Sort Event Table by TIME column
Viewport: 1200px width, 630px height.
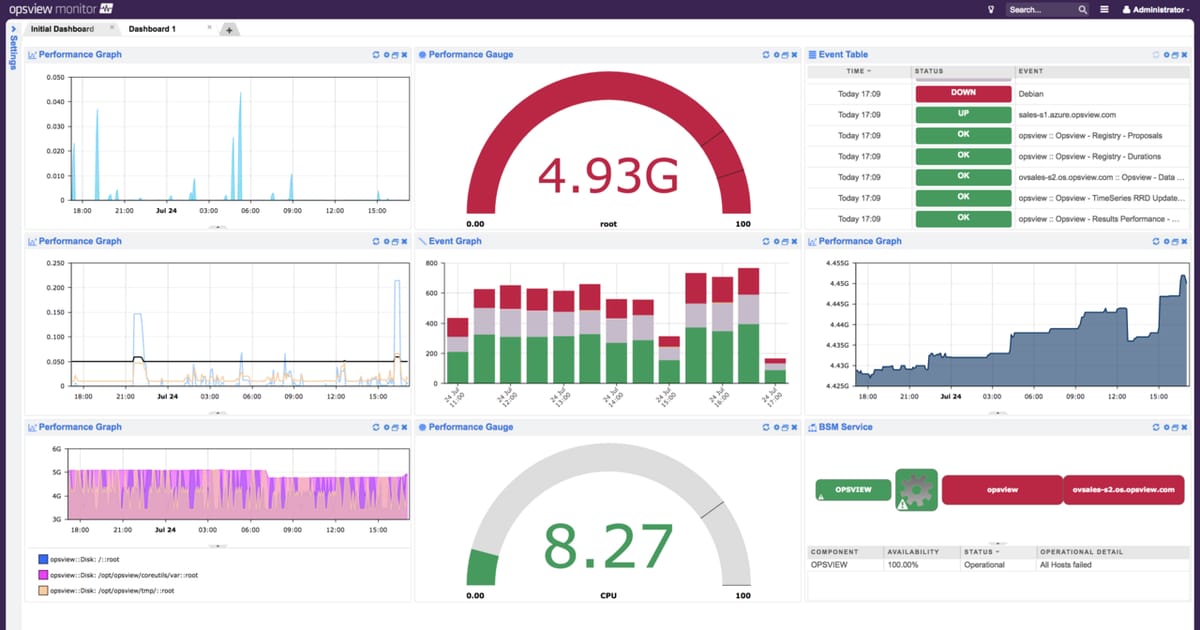(858, 71)
